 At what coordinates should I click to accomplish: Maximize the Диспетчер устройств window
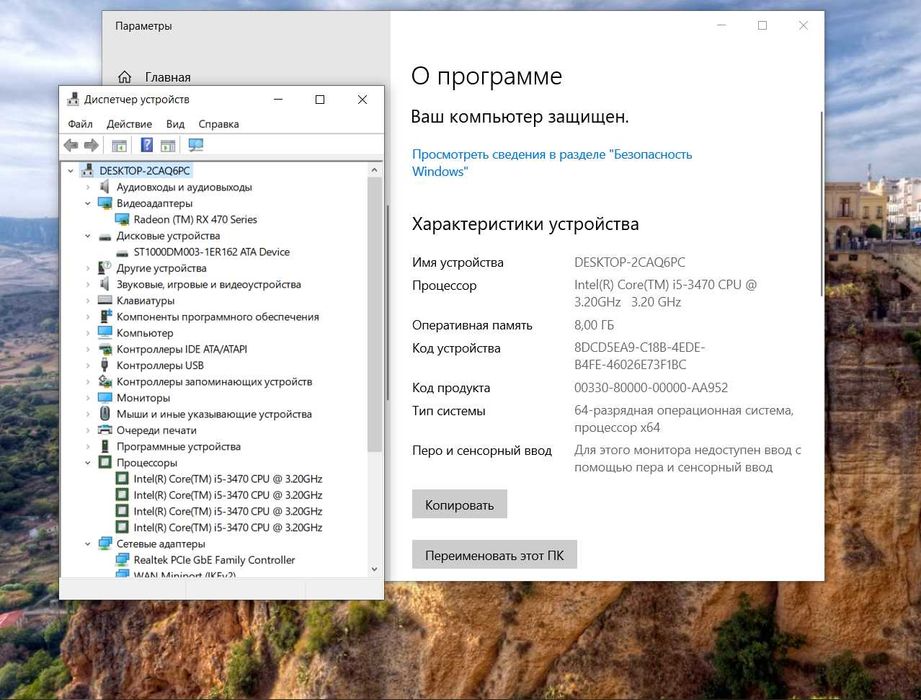coord(320,99)
